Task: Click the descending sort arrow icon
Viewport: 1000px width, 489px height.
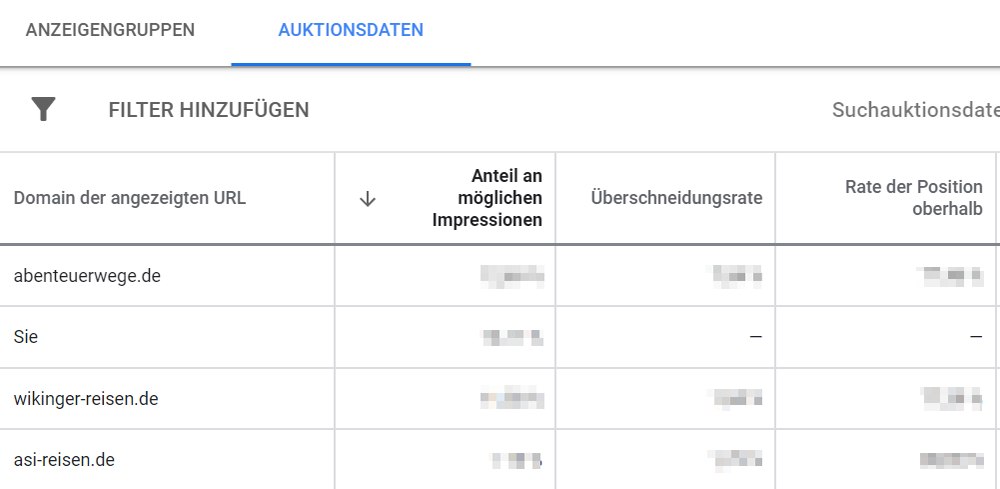Action: (367, 199)
